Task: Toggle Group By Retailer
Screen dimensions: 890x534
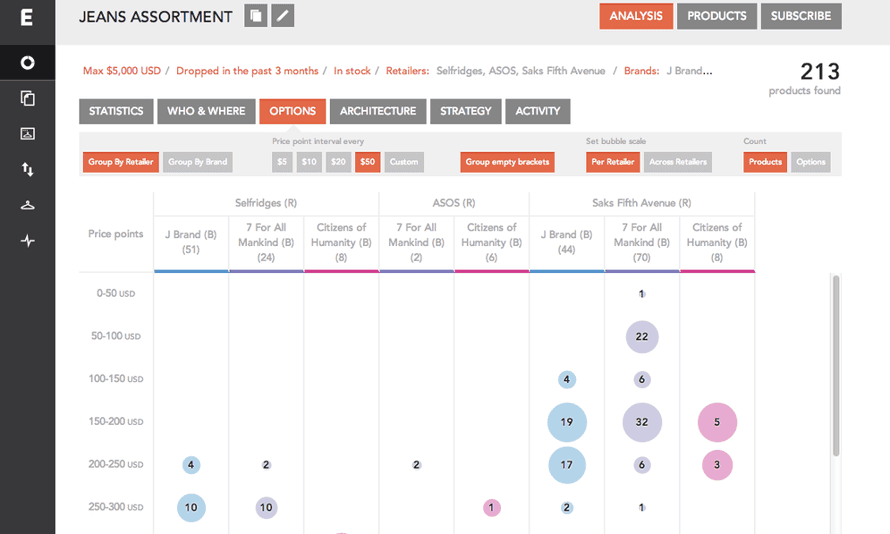Action: 120,162
